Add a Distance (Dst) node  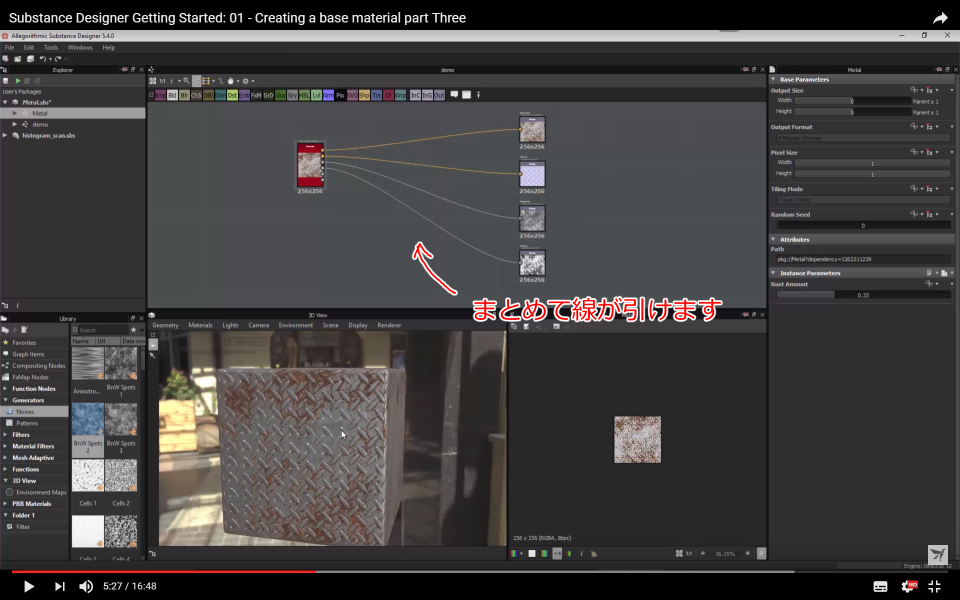232,95
